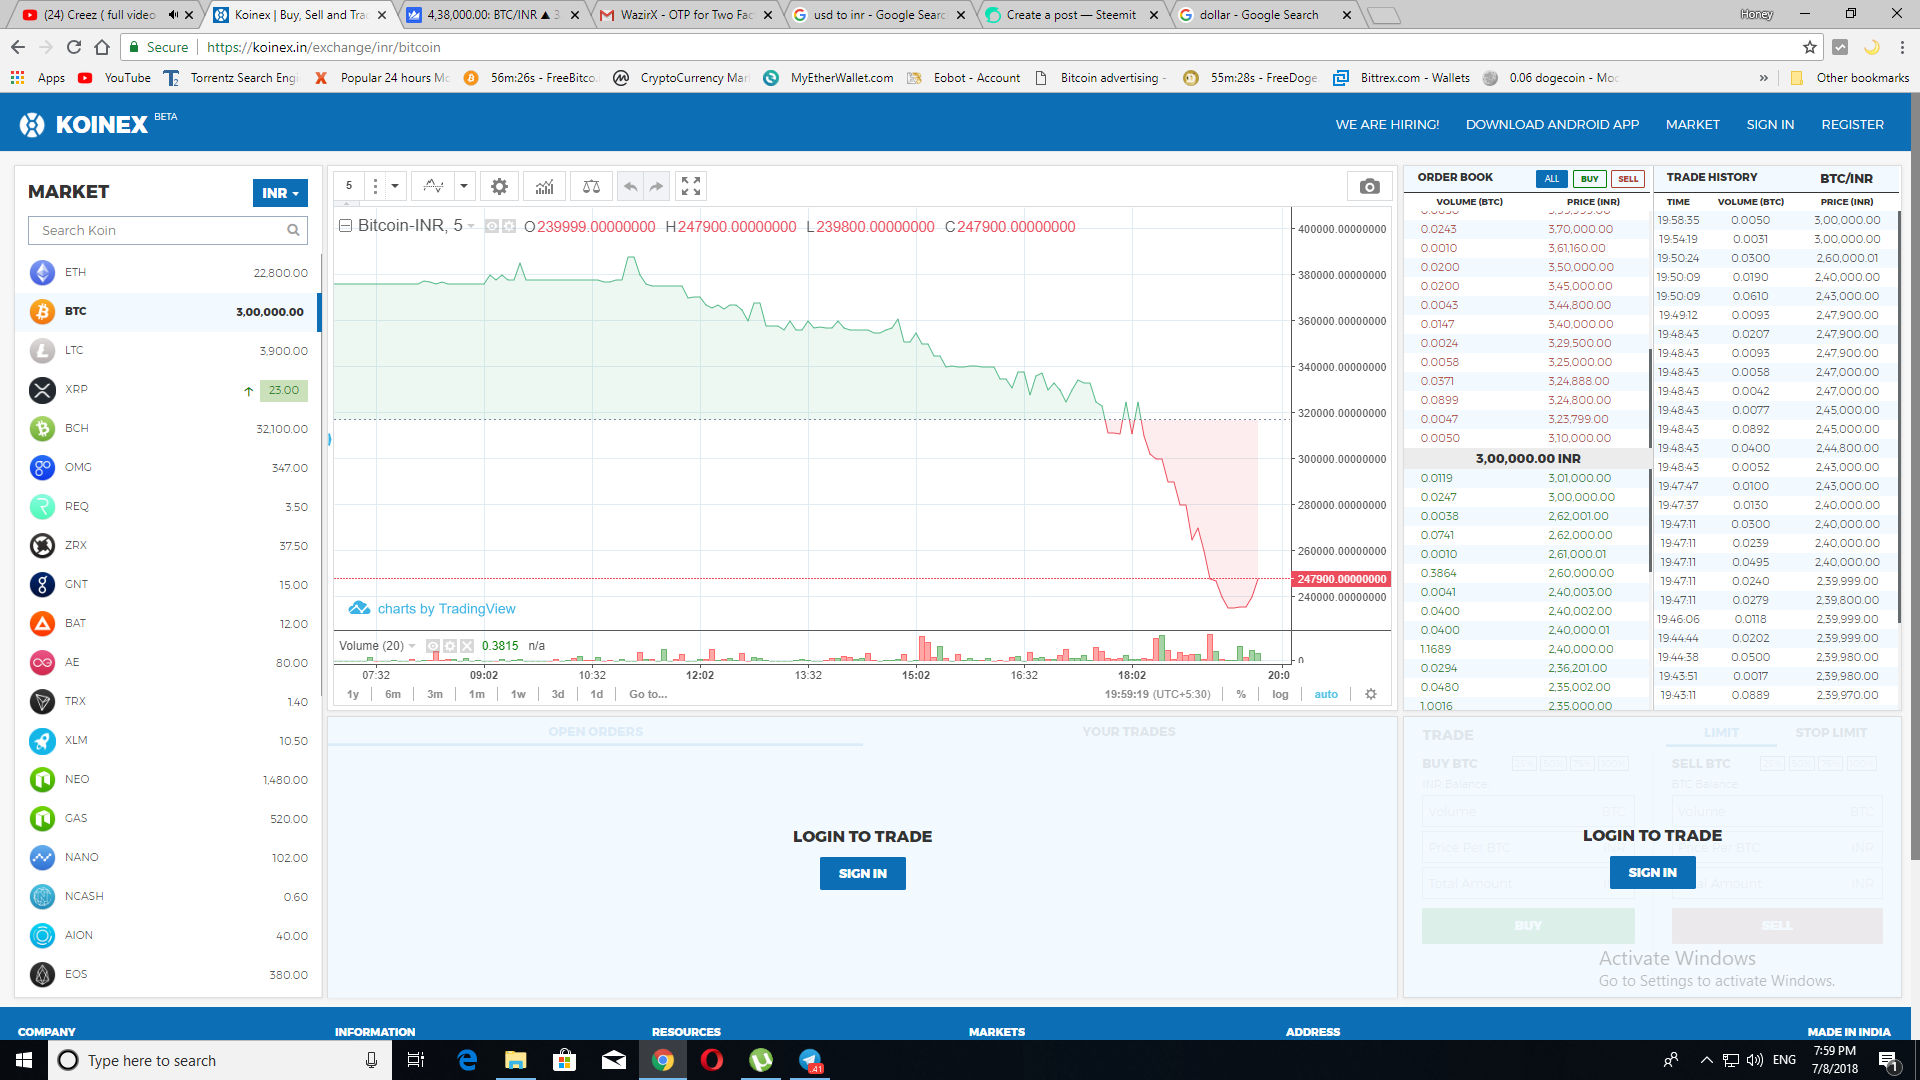
Task: Open Other bookmarks folder
Action: [1850, 78]
